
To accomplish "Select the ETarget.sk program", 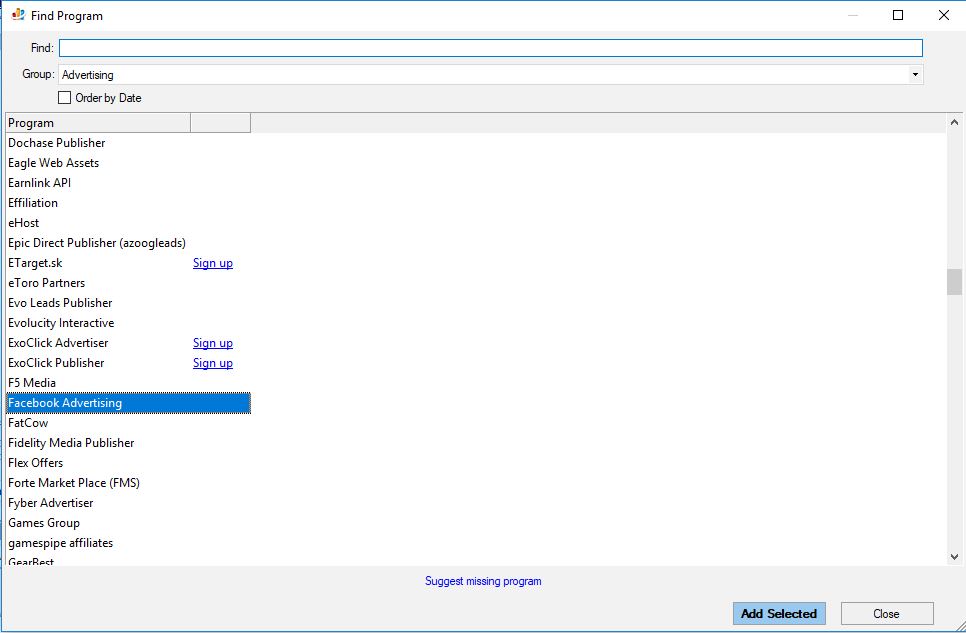I will point(35,263).
